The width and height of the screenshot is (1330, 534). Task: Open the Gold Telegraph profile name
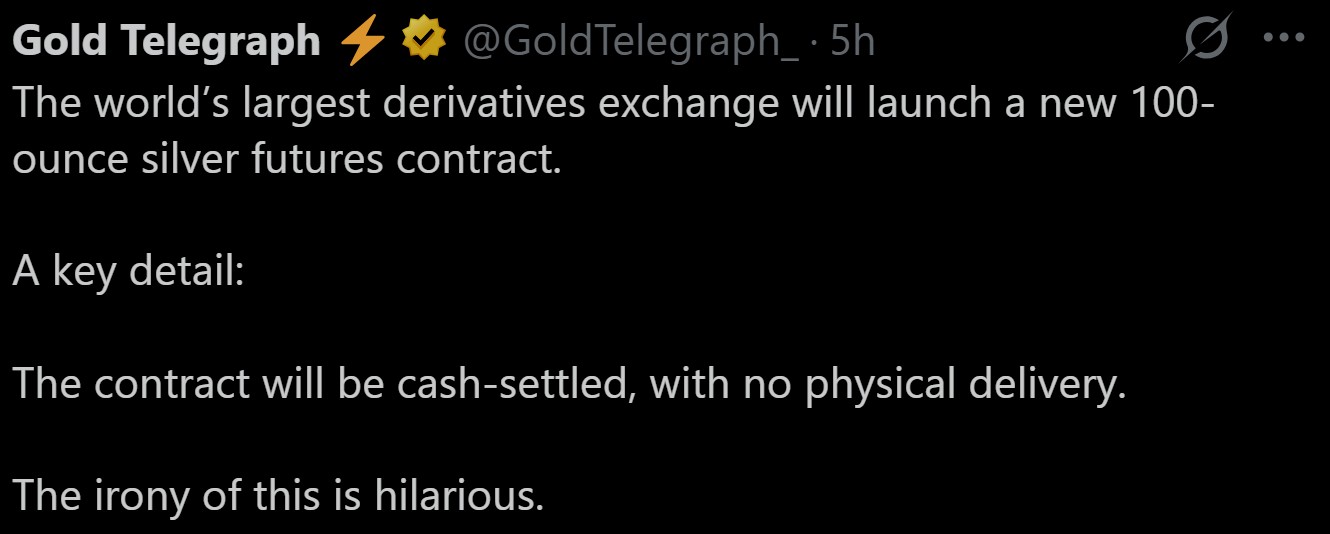[167, 41]
